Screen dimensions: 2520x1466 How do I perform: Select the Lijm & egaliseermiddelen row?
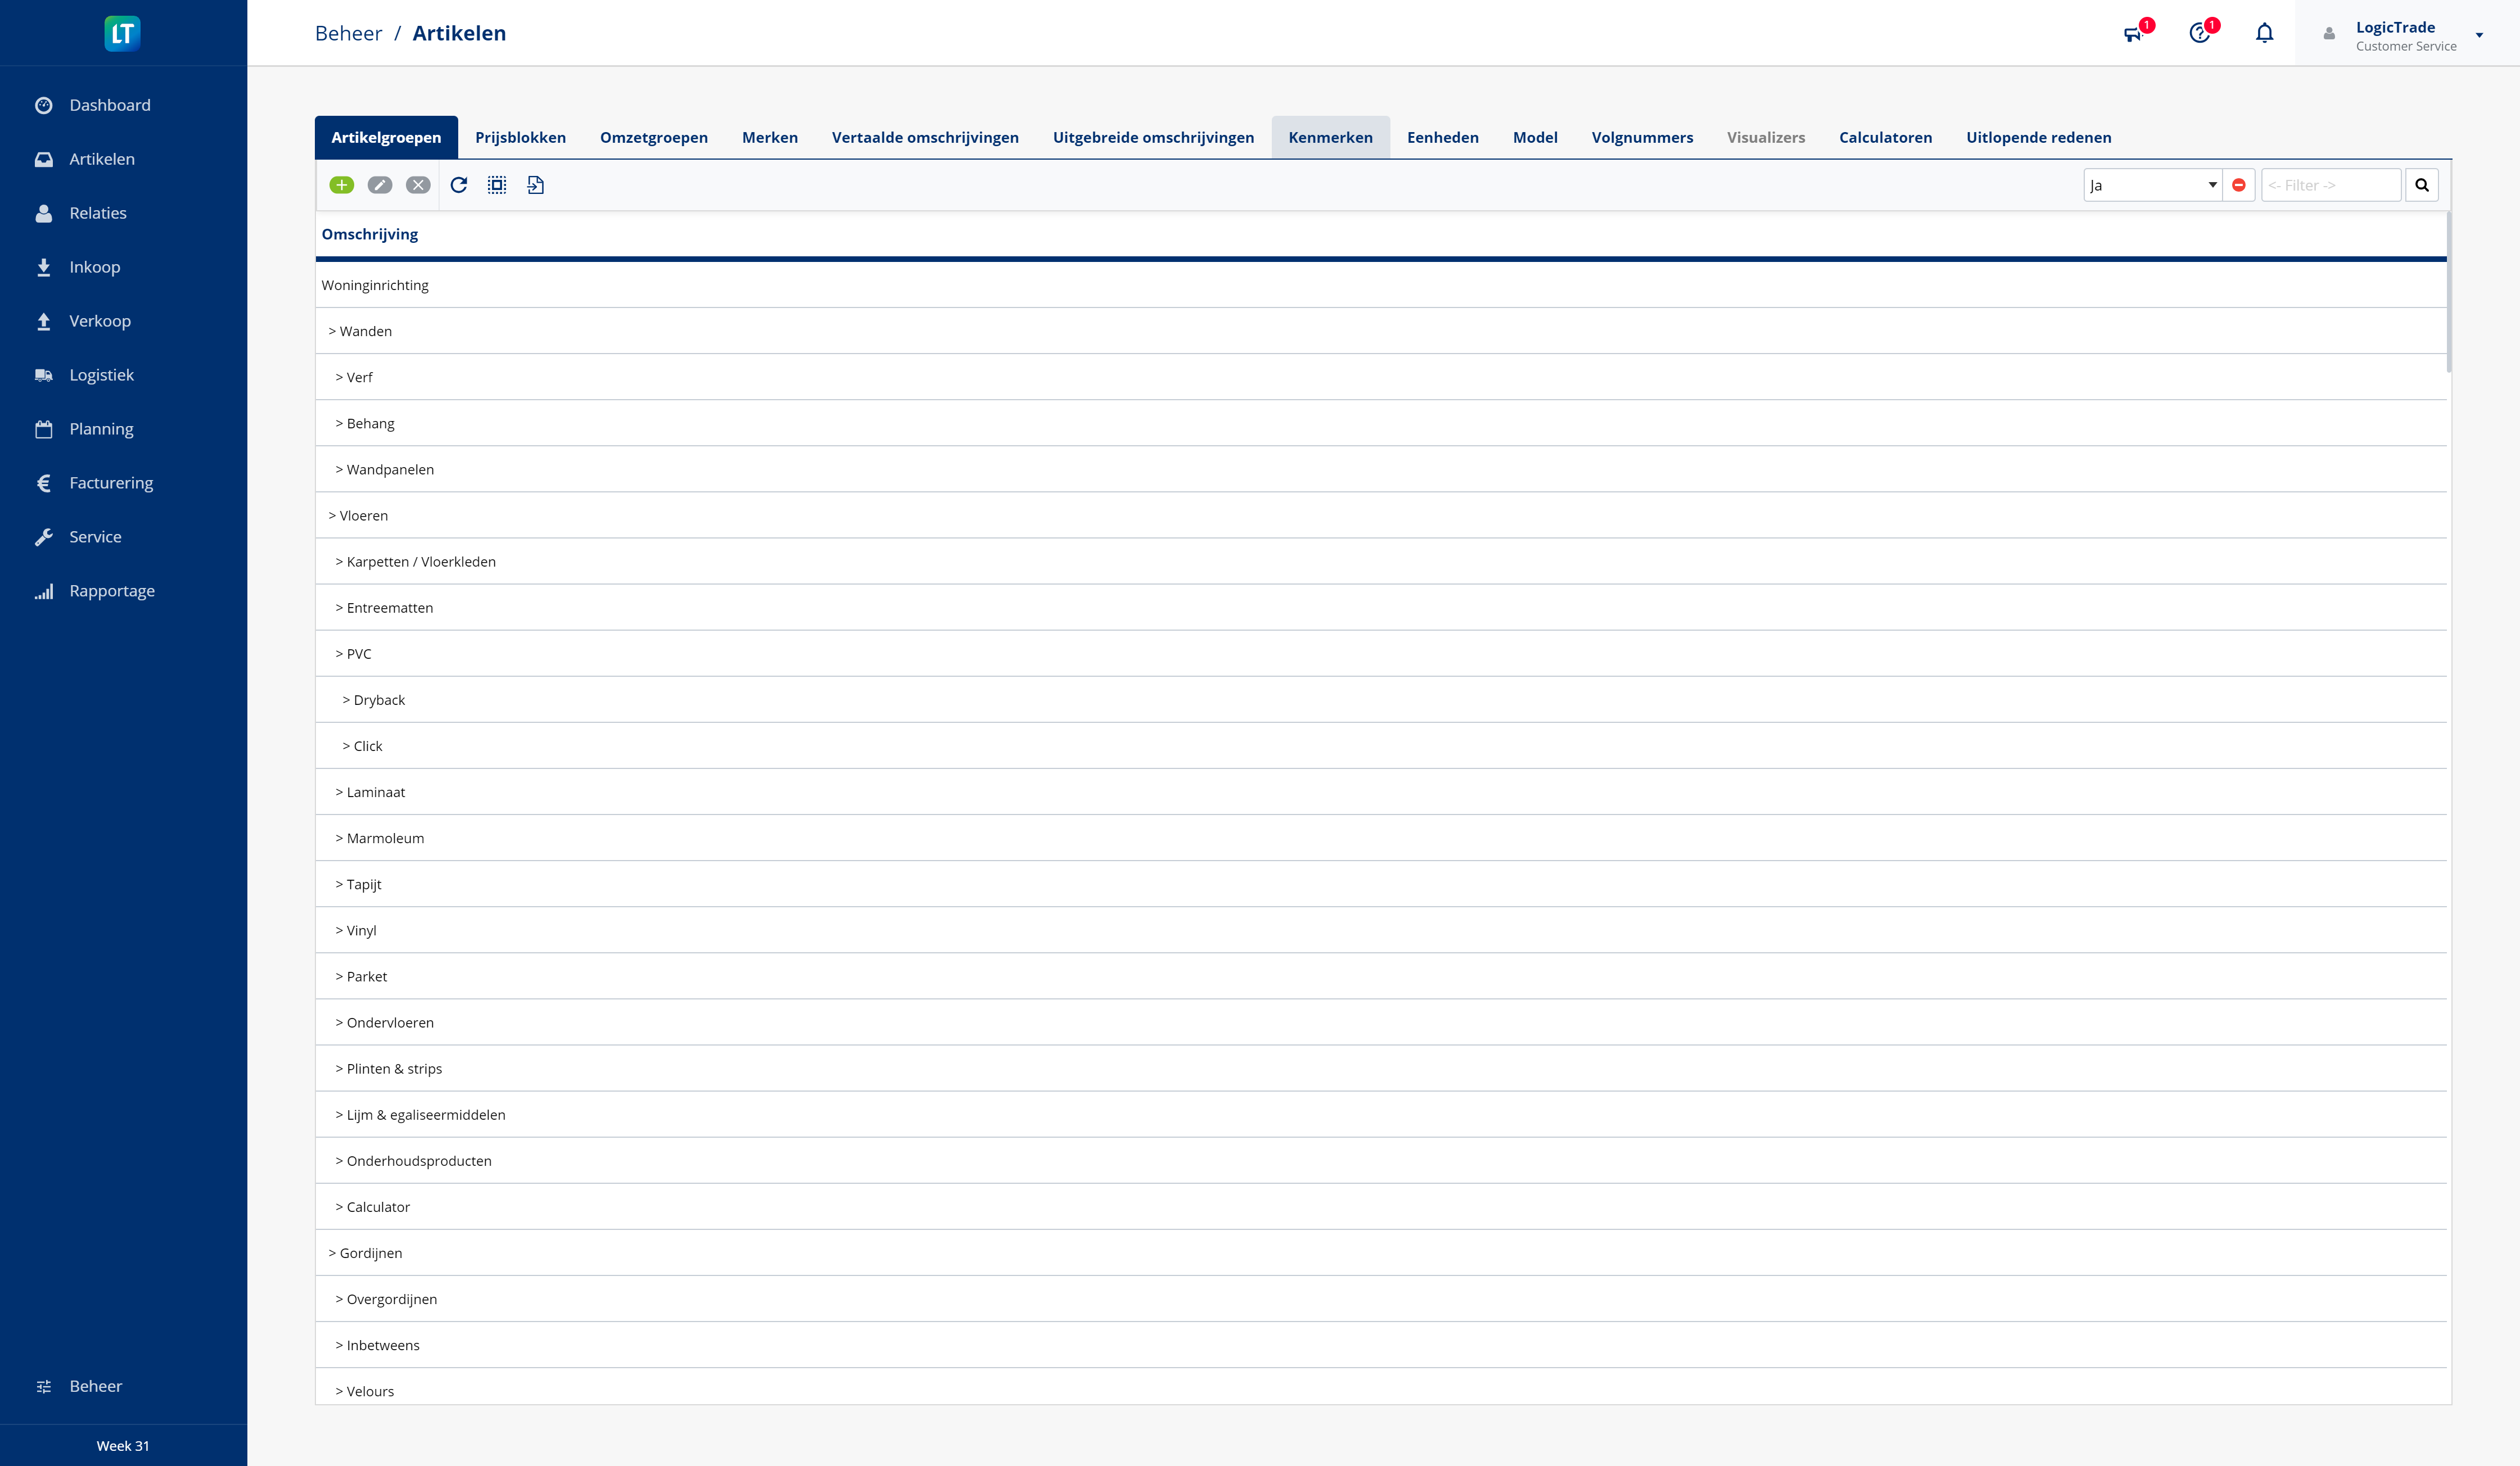tap(1381, 1114)
